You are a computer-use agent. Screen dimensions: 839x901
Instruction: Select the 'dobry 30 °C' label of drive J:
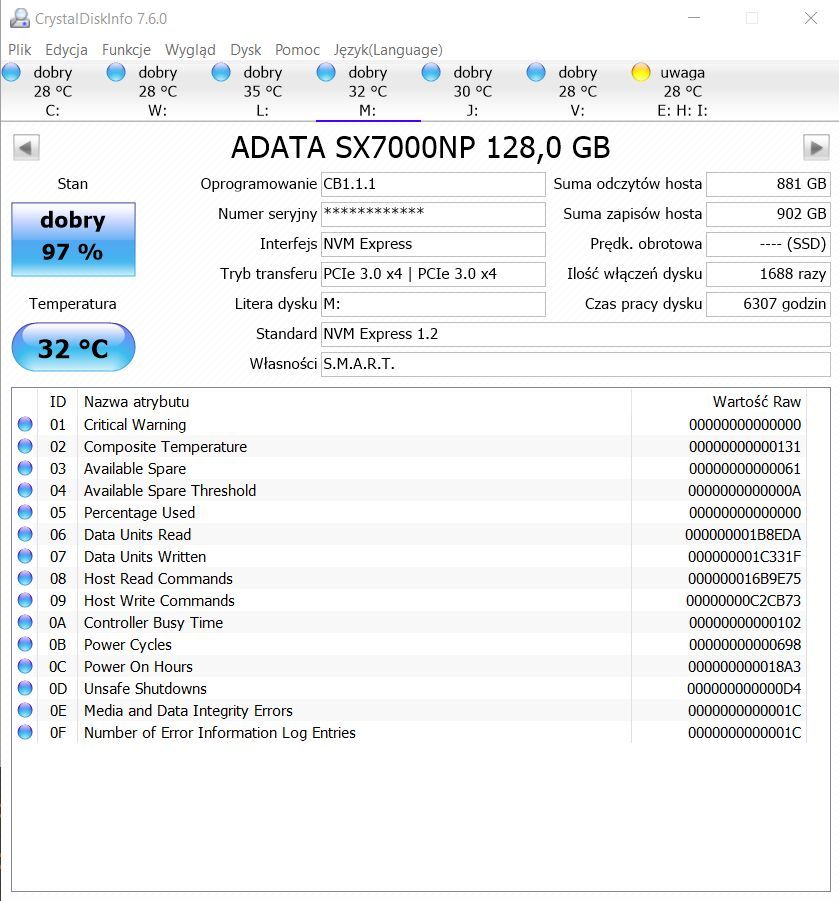click(x=472, y=82)
